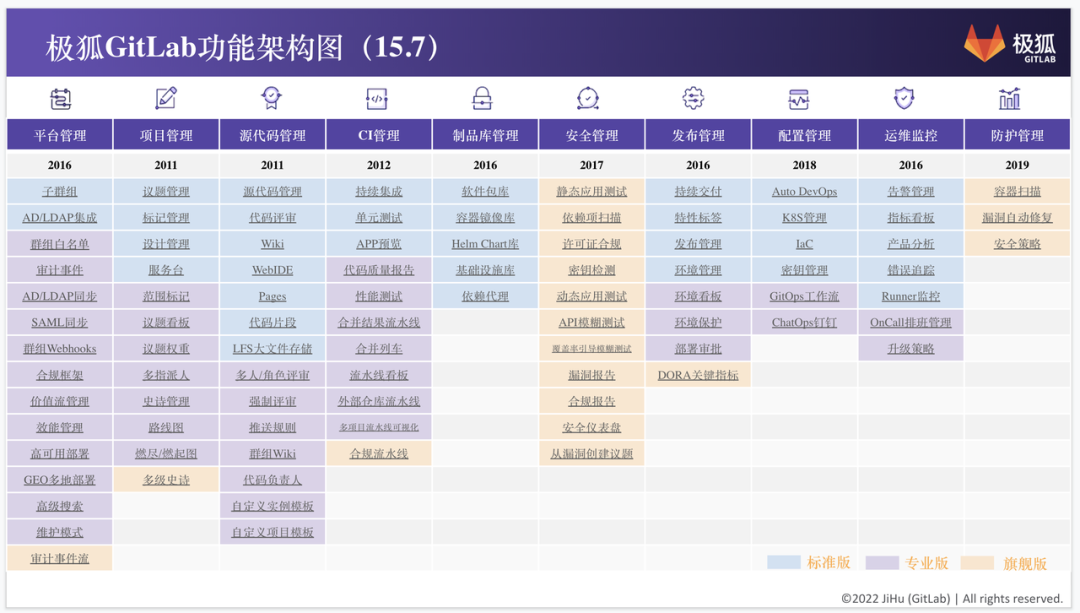1080x613 pixels.
Task: Open the Auto DevOps link
Action: pyautogui.click(x=804, y=191)
